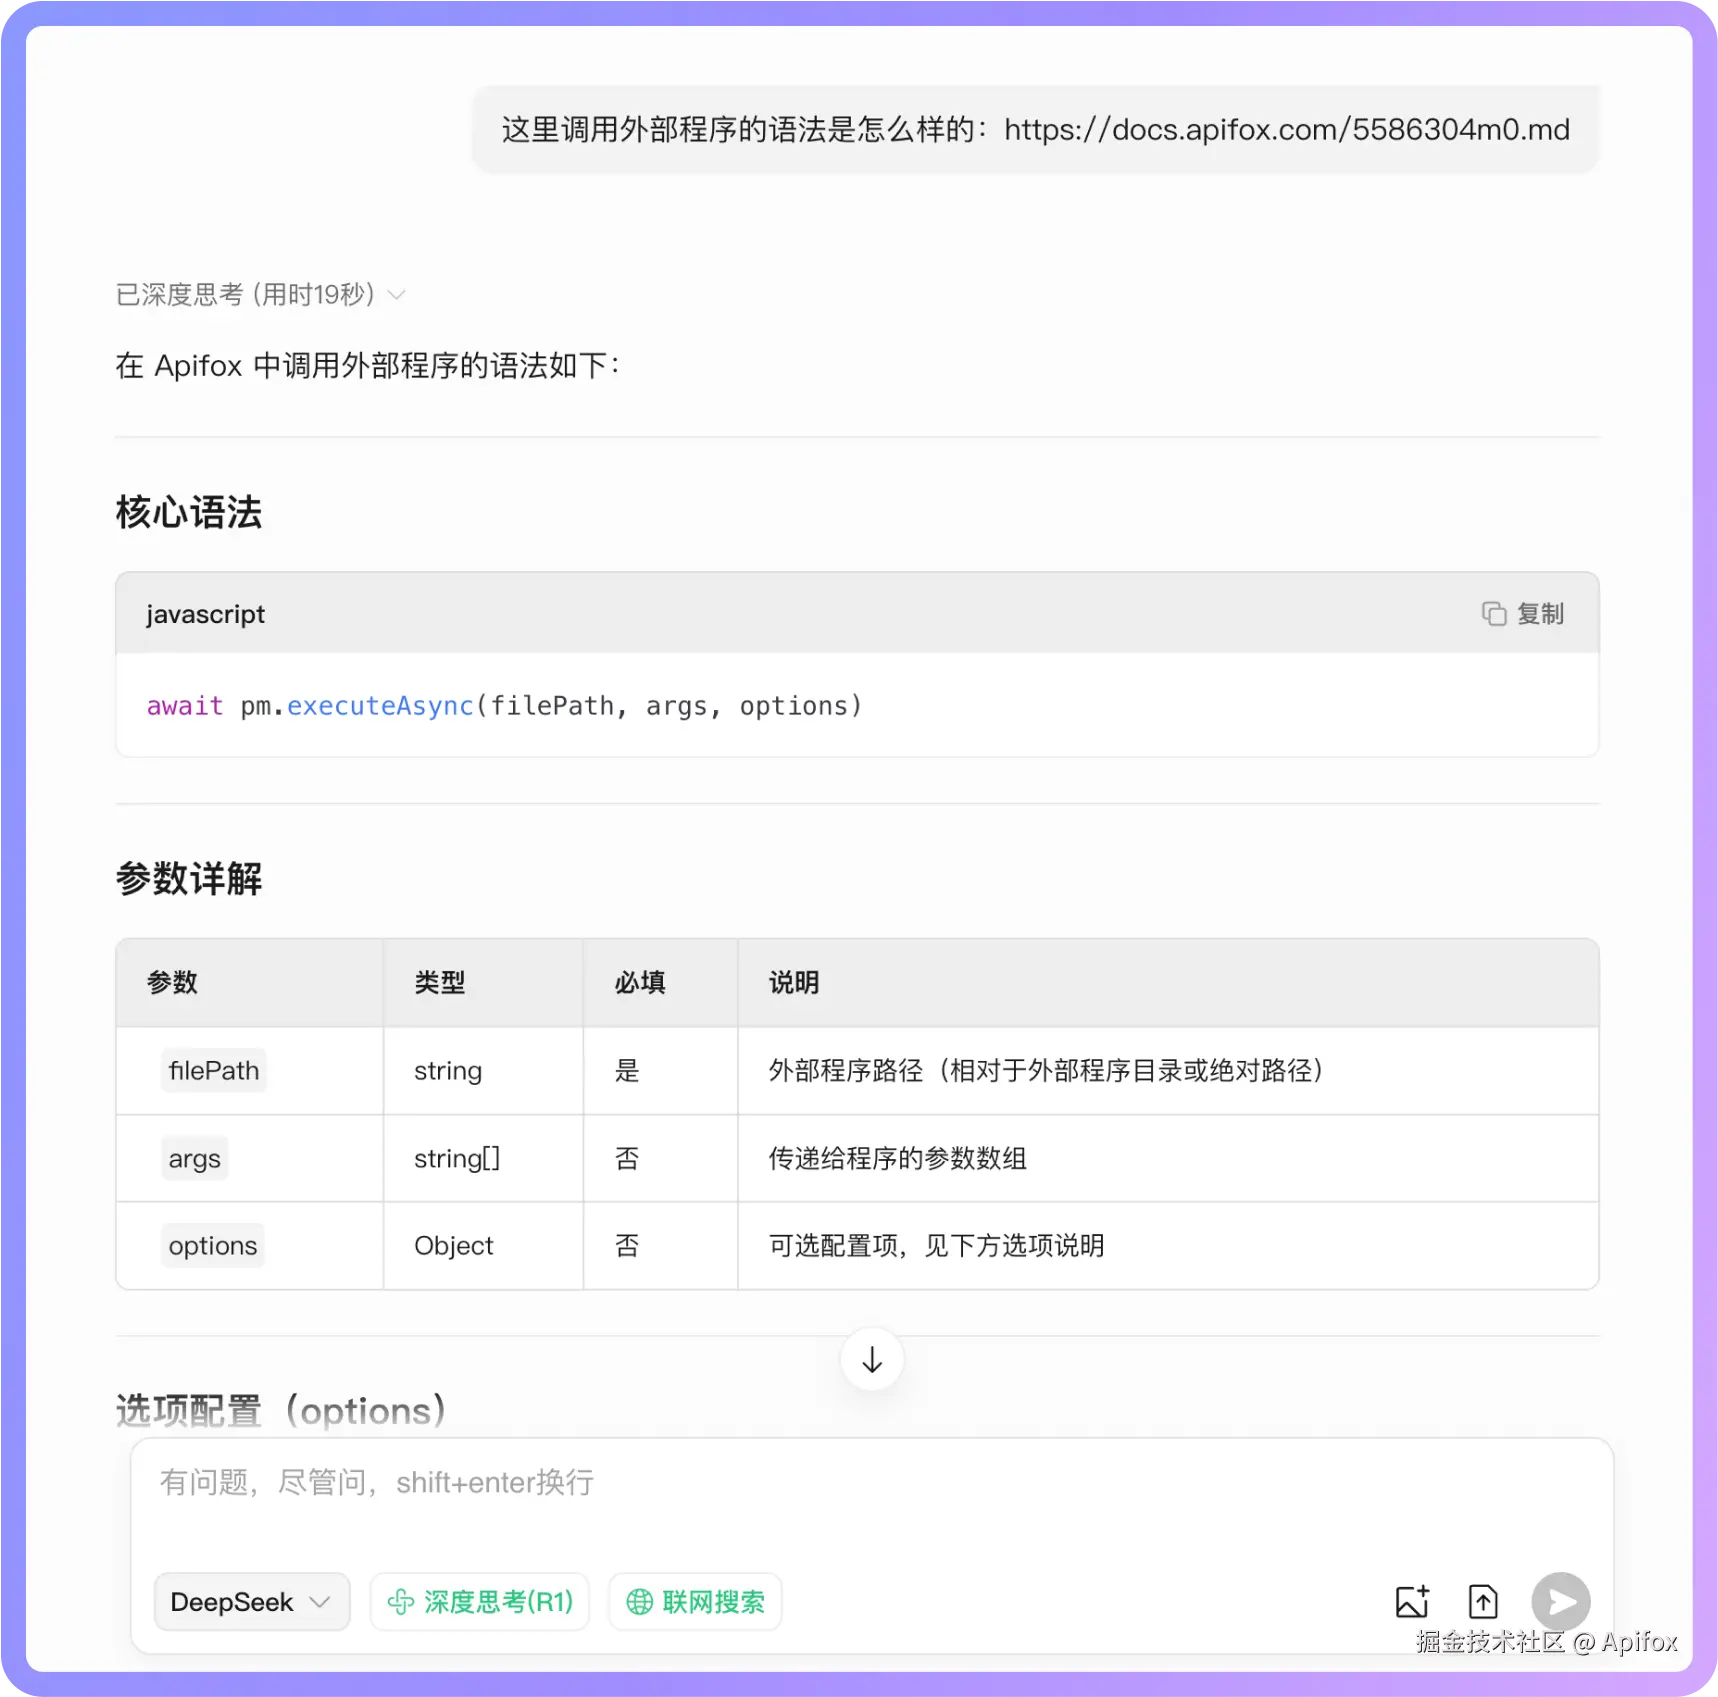Click the 在 Apifox 中调用外部程序 intro sentence
The image size is (1718, 1697).
pyautogui.click(x=368, y=366)
